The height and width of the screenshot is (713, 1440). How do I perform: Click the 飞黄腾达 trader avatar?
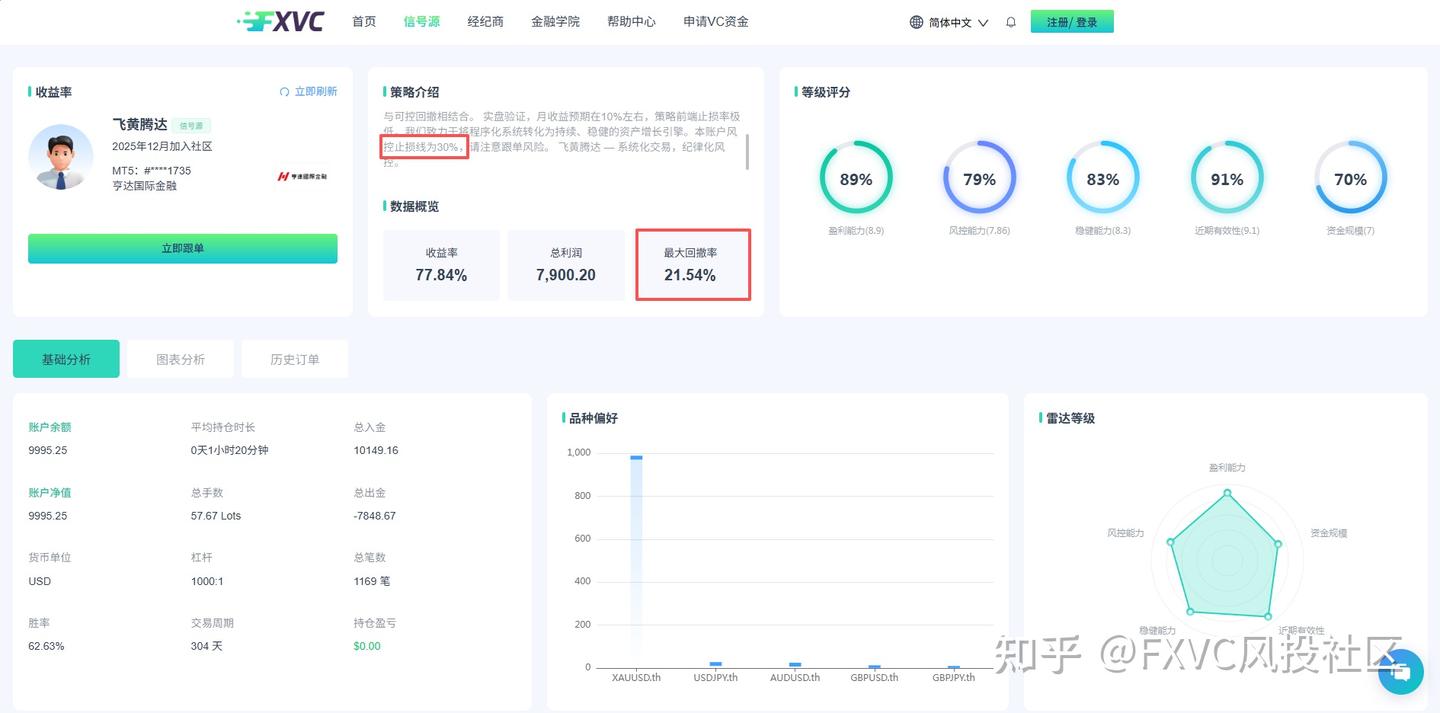click(60, 157)
